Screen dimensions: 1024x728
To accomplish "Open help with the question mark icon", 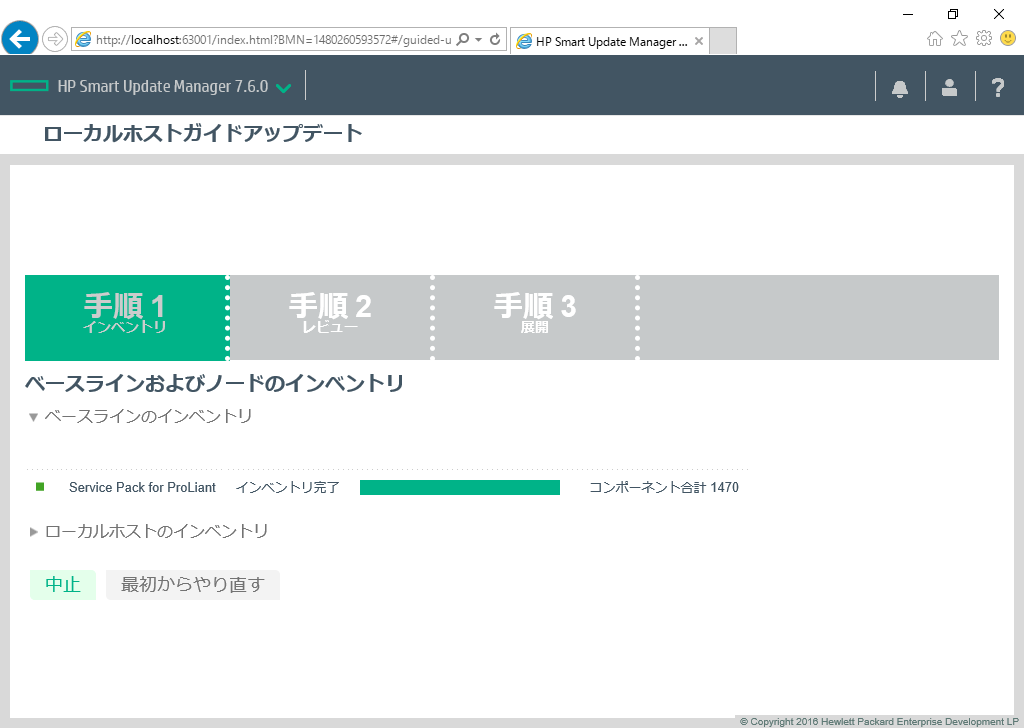I will pos(998,87).
